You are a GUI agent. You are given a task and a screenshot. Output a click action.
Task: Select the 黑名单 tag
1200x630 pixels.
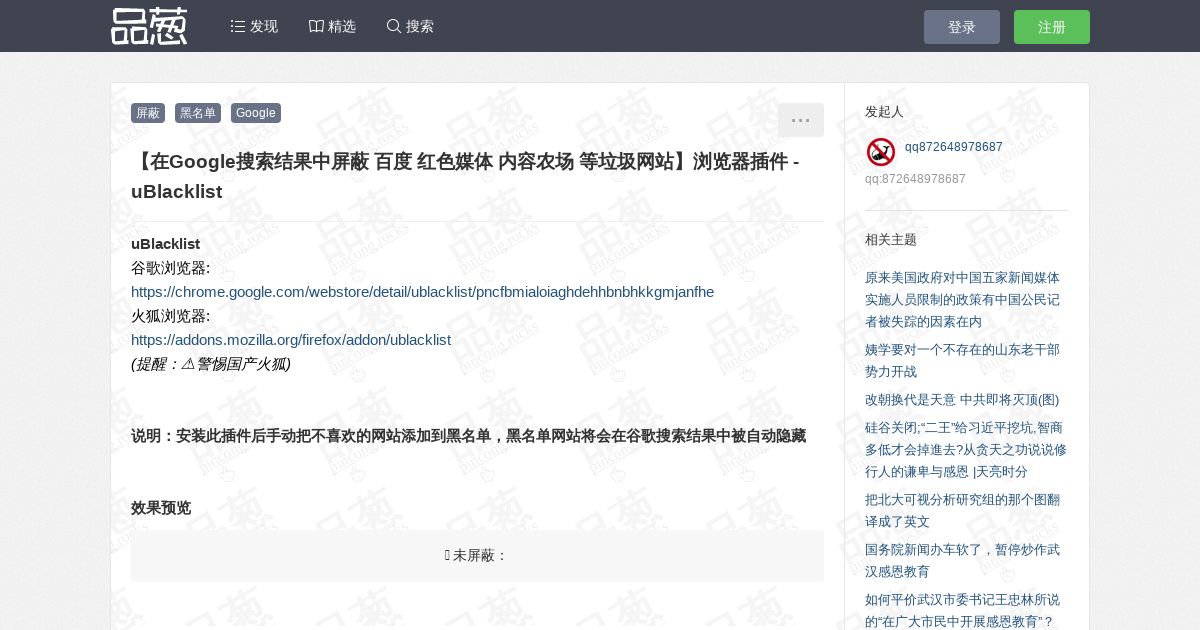point(198,113)
